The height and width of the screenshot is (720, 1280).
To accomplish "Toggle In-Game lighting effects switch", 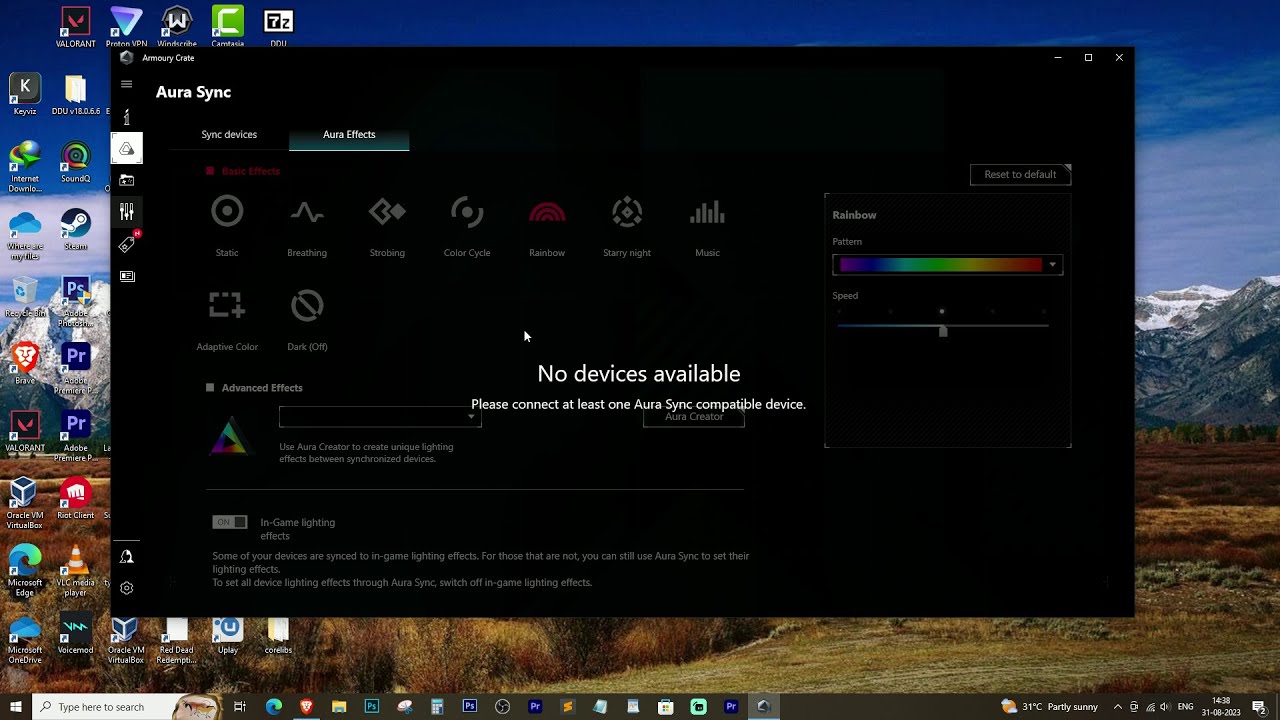I will point(229,522).
